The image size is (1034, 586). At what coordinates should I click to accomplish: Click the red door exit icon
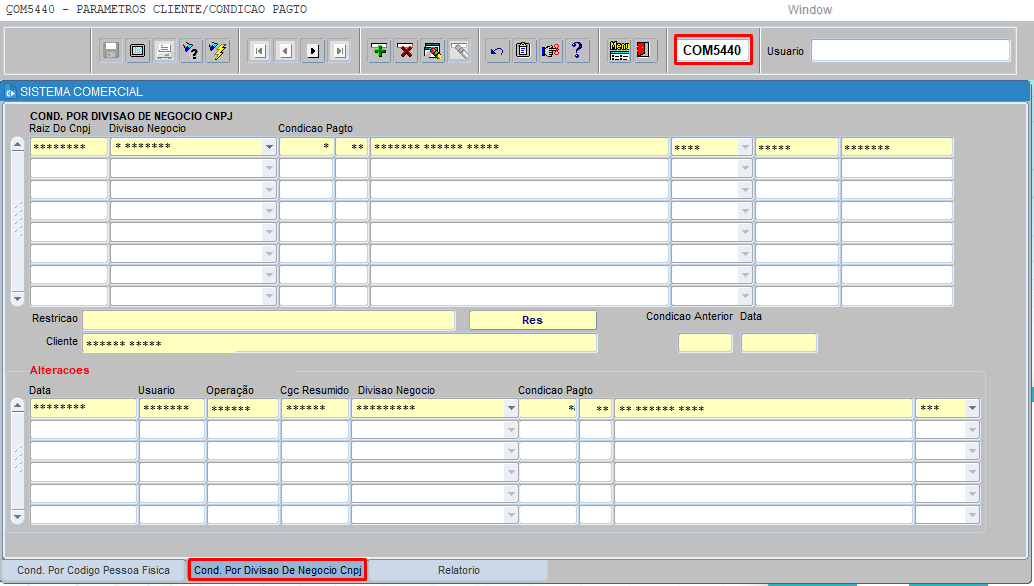click(x=645, y=51)
